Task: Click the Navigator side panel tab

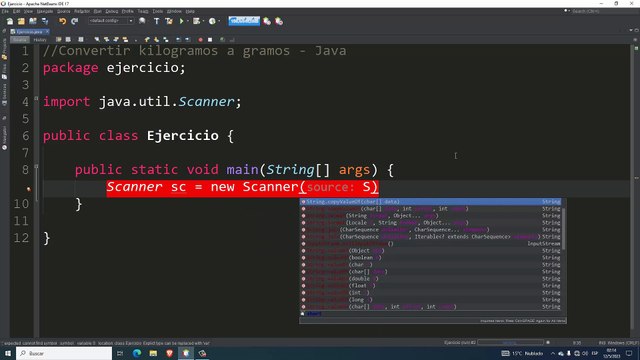Action: [x=4, y=138]
